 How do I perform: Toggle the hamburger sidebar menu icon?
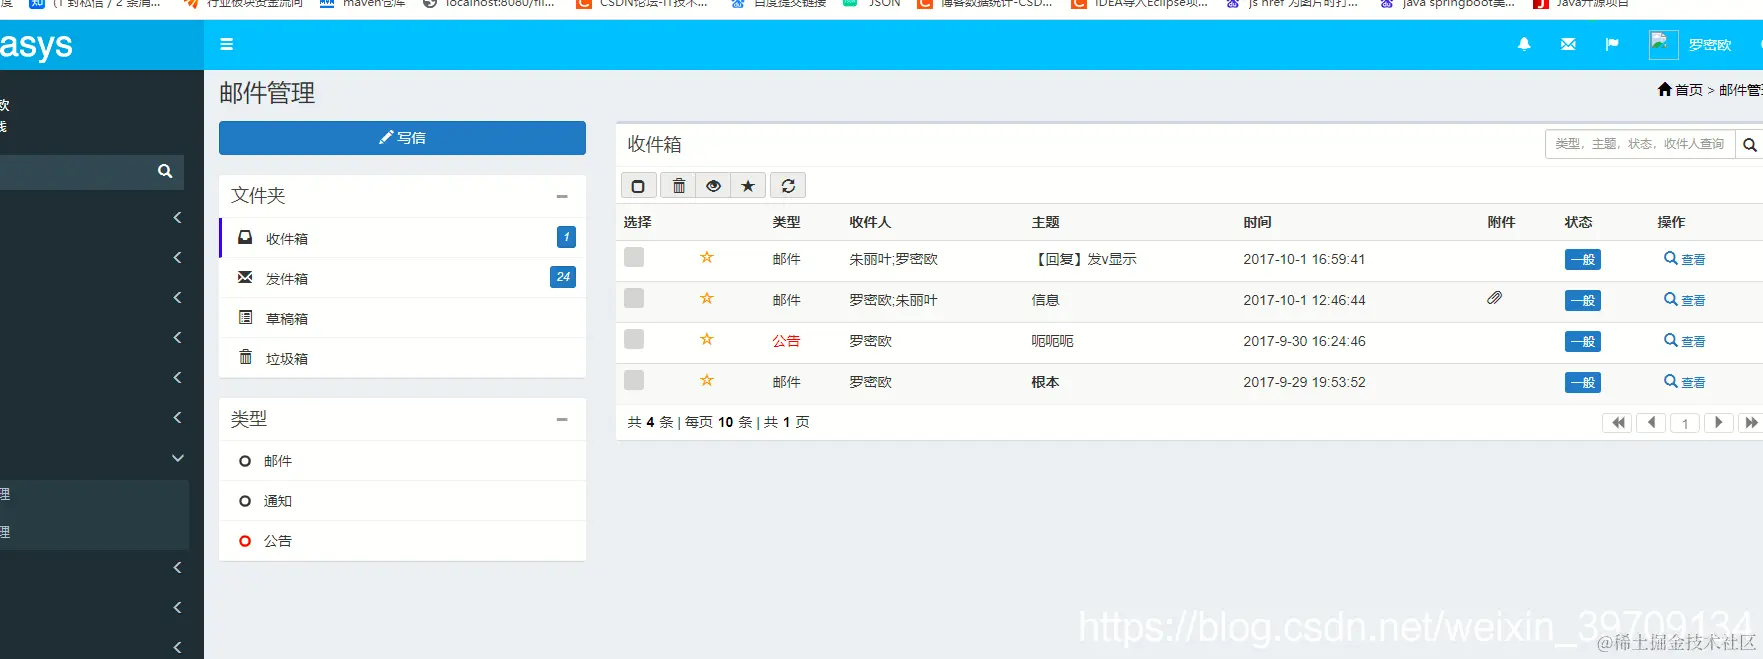[x=227, y=44]
